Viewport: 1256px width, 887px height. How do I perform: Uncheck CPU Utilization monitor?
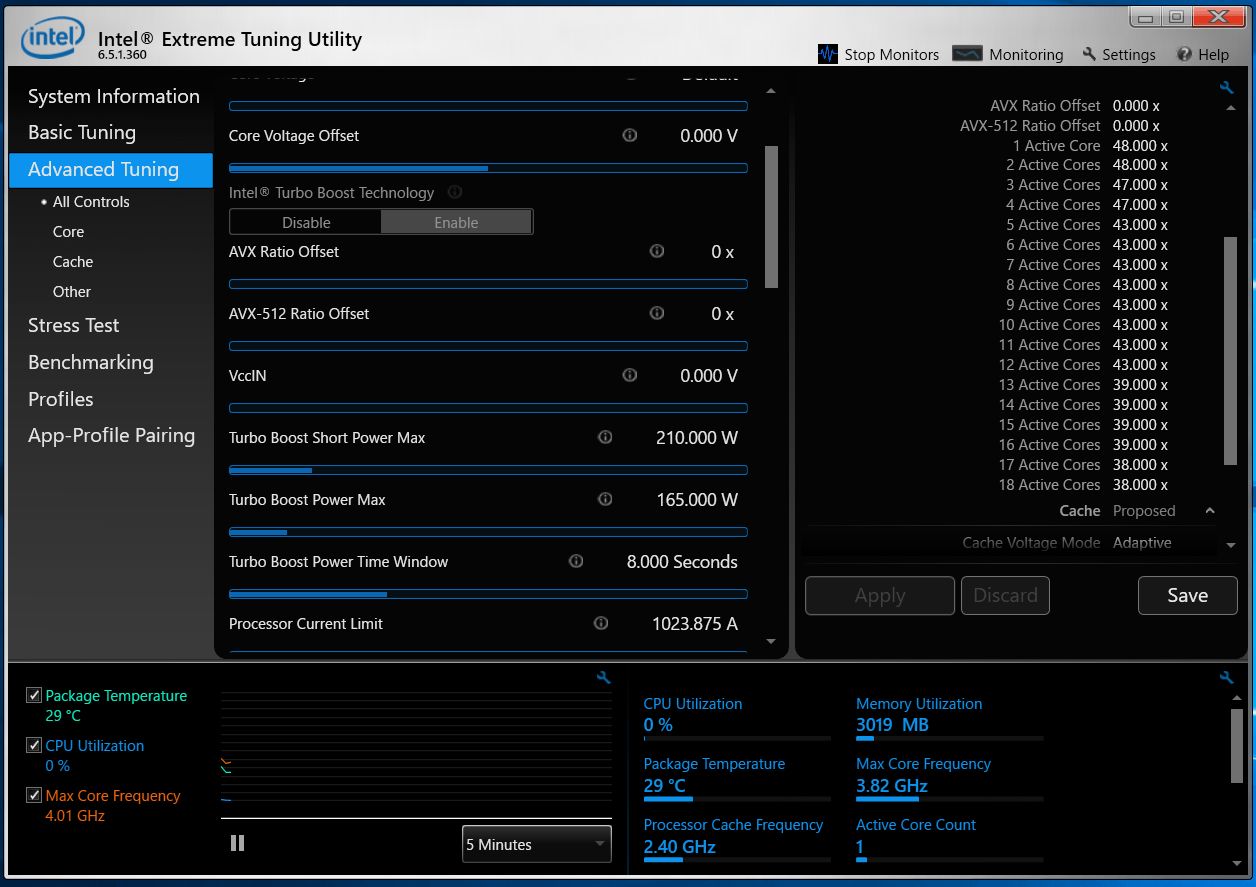(34, 745)
